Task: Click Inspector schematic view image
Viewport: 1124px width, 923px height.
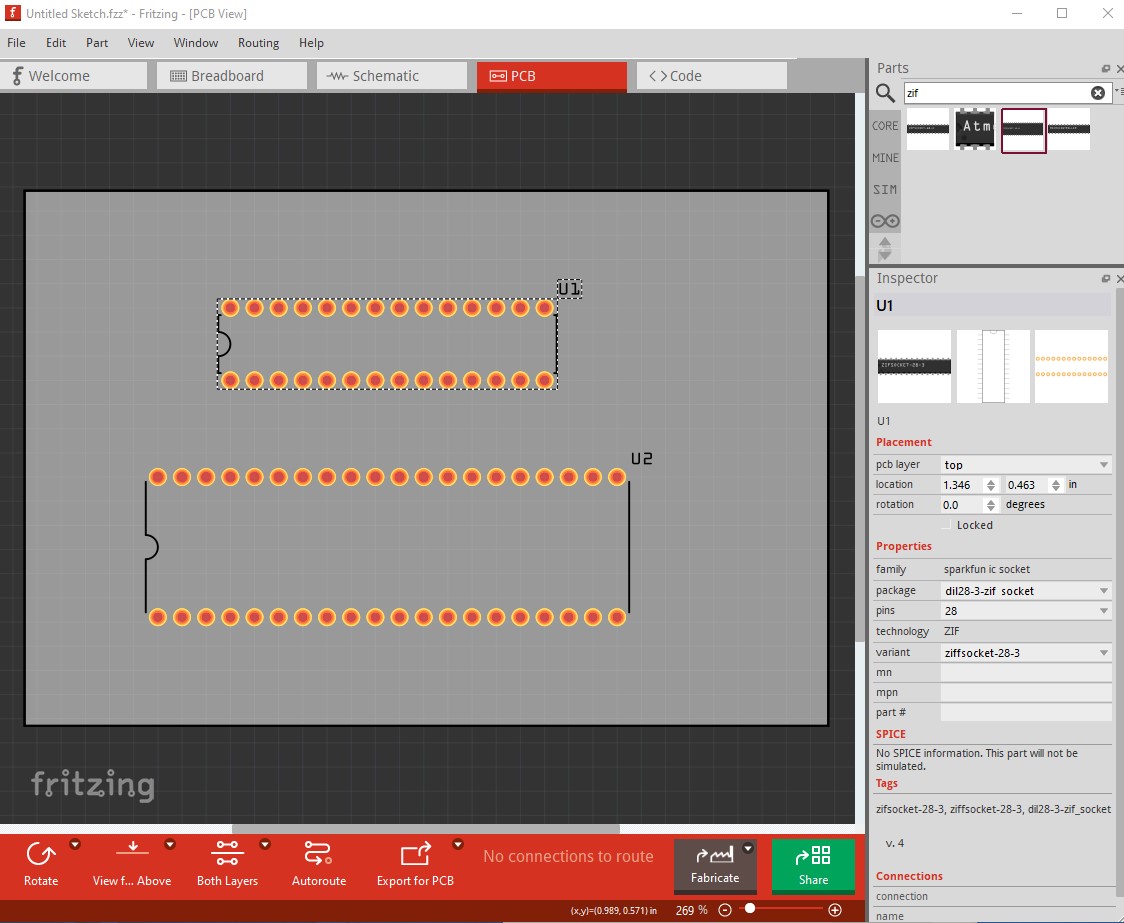Action: pyautogui.click(x=993, y=366)
